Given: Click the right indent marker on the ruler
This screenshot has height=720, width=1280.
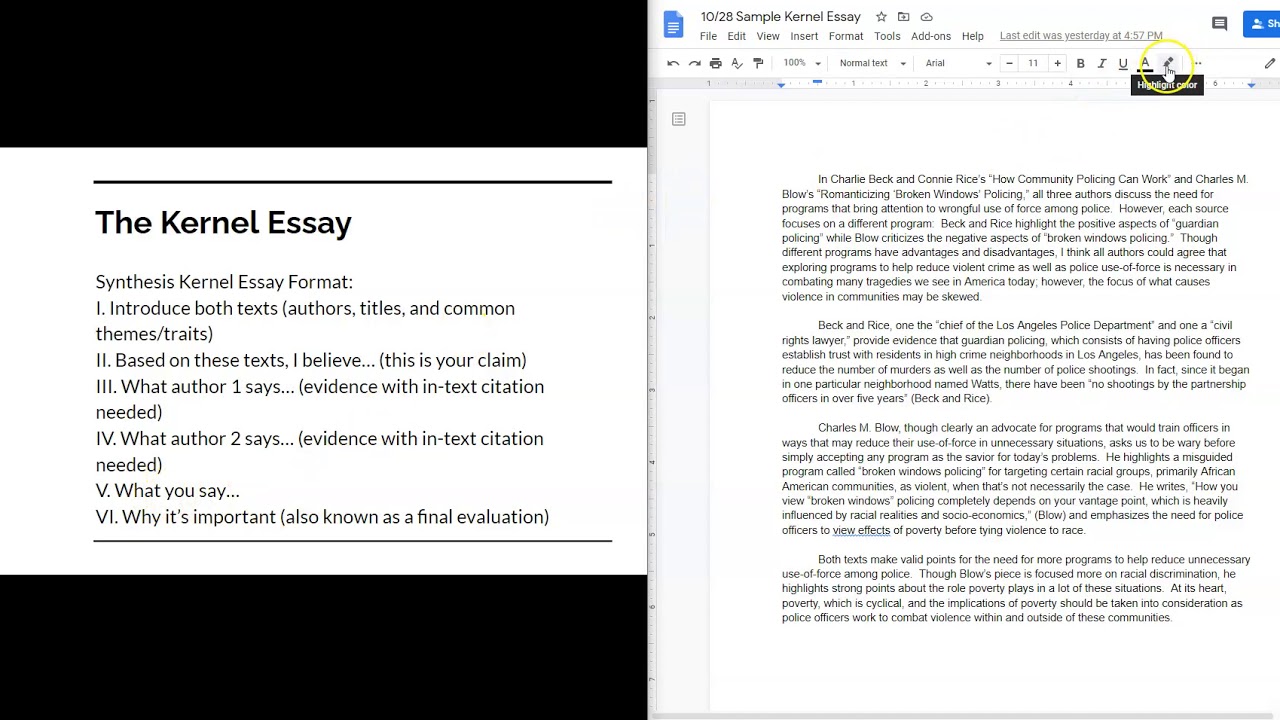Looking at the screenshot, I should pyautogui.click(x=1251, y=85).
